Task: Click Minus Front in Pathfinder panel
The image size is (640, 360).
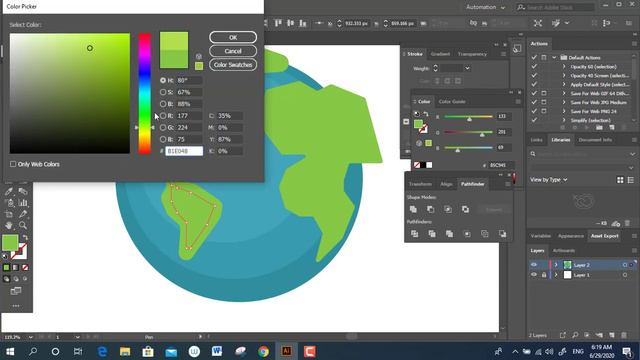Action: (x=431, y=209)
